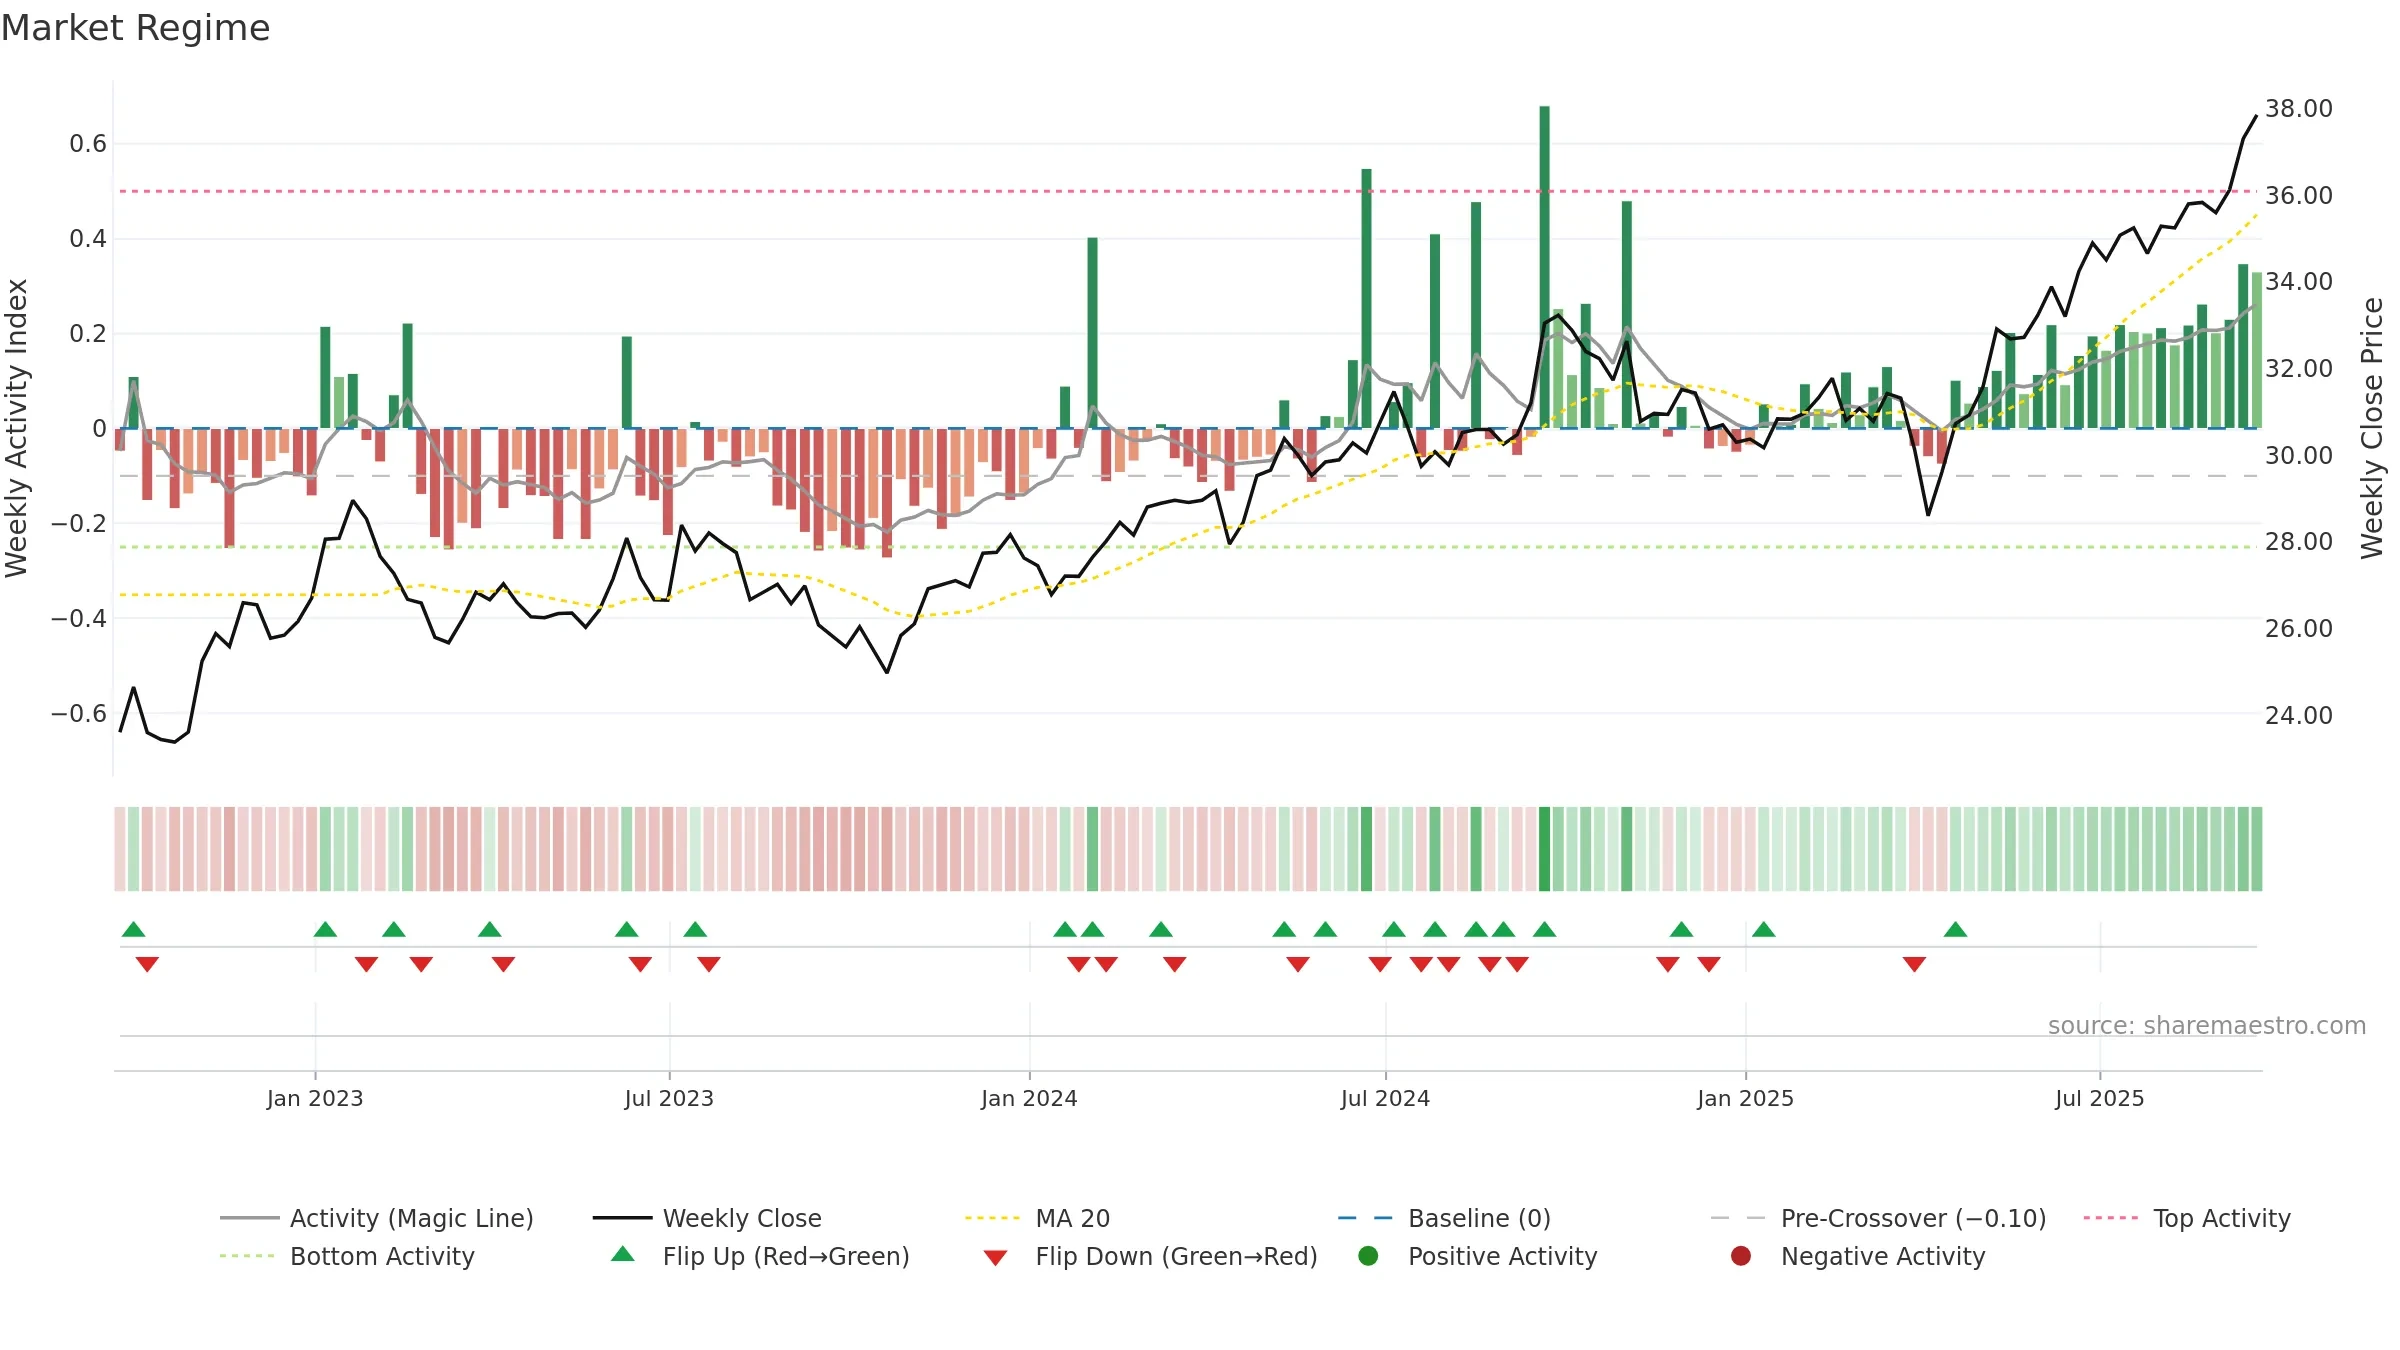Image resolution: width=2400 pixels, height=1350 pixels.
Task: Click the green circle Positive Activity icon
Action: click(1368, 1256)
